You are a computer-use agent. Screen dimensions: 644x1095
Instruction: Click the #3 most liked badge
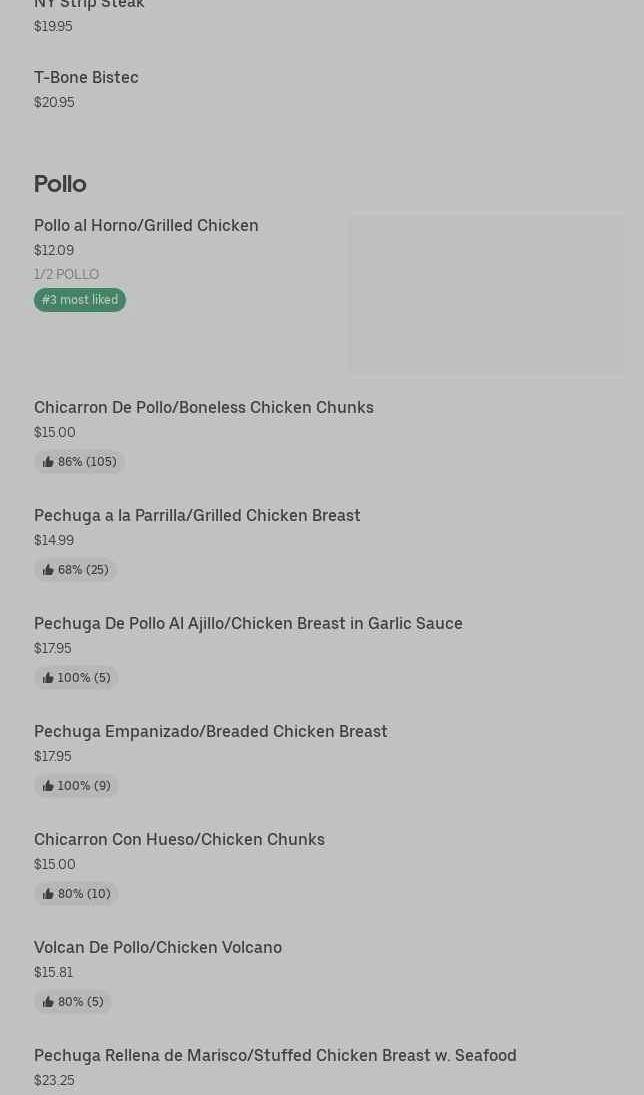[x=80, y=300]
